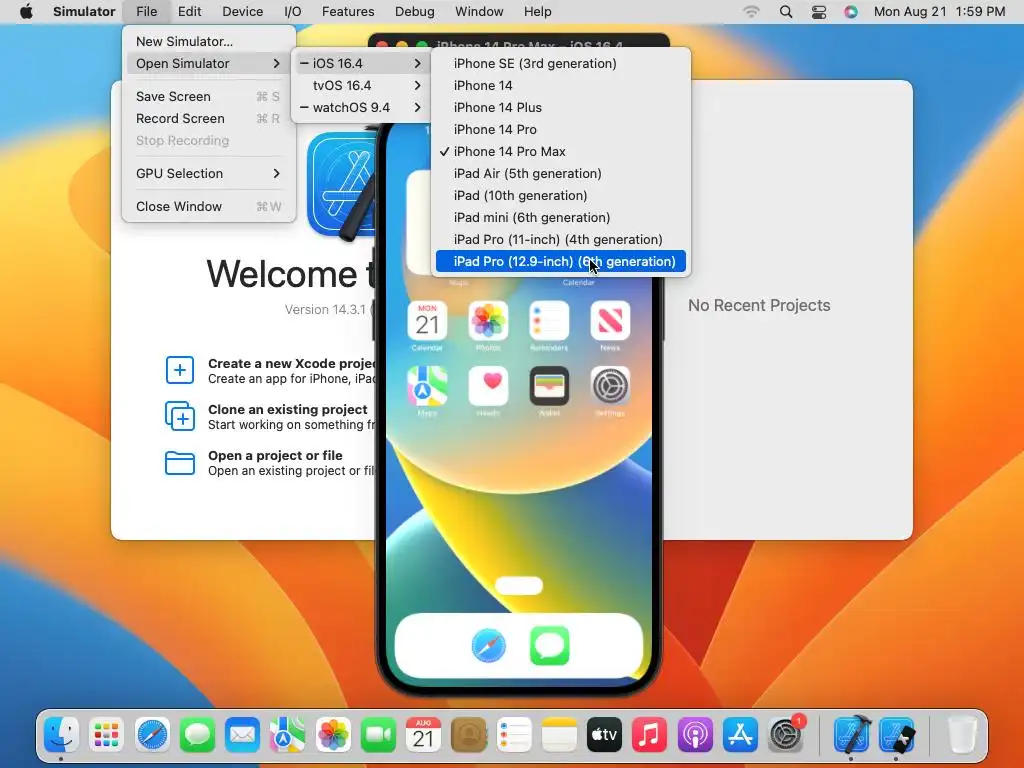Open Launchpad in the Dock
The image size is (1024, 768).
tap(106, 735)
